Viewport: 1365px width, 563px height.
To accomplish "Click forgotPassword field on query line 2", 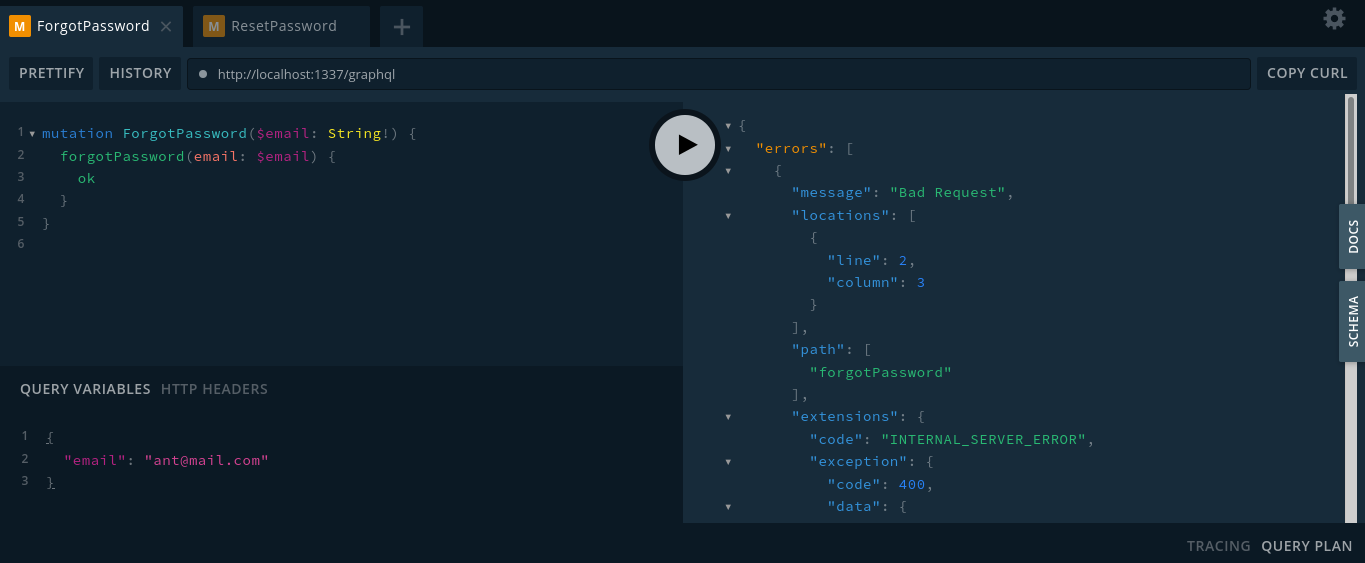I will (x=122, y=156).
